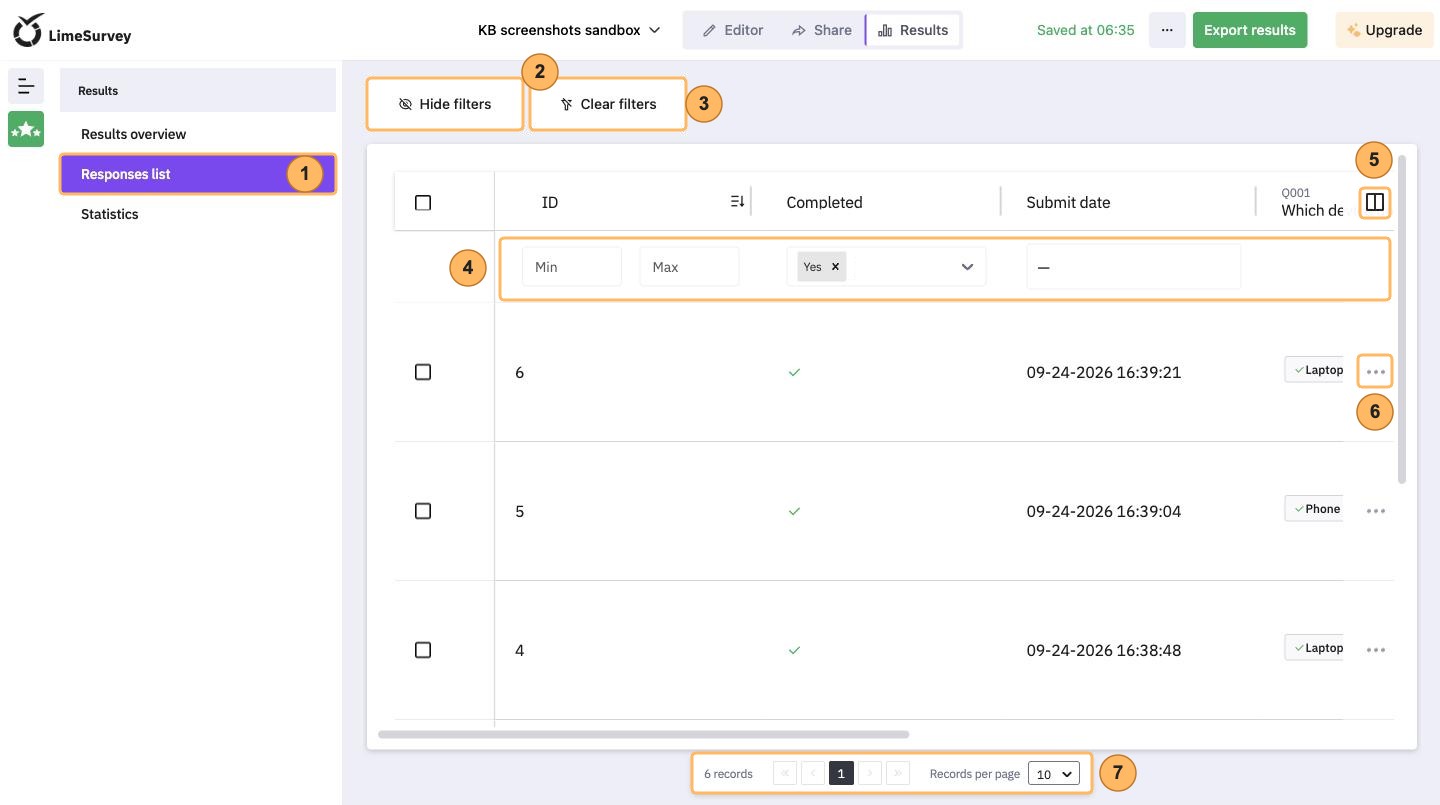Click the ID Min filter field
Screen dimensions: 1440x805
point(572,267)
